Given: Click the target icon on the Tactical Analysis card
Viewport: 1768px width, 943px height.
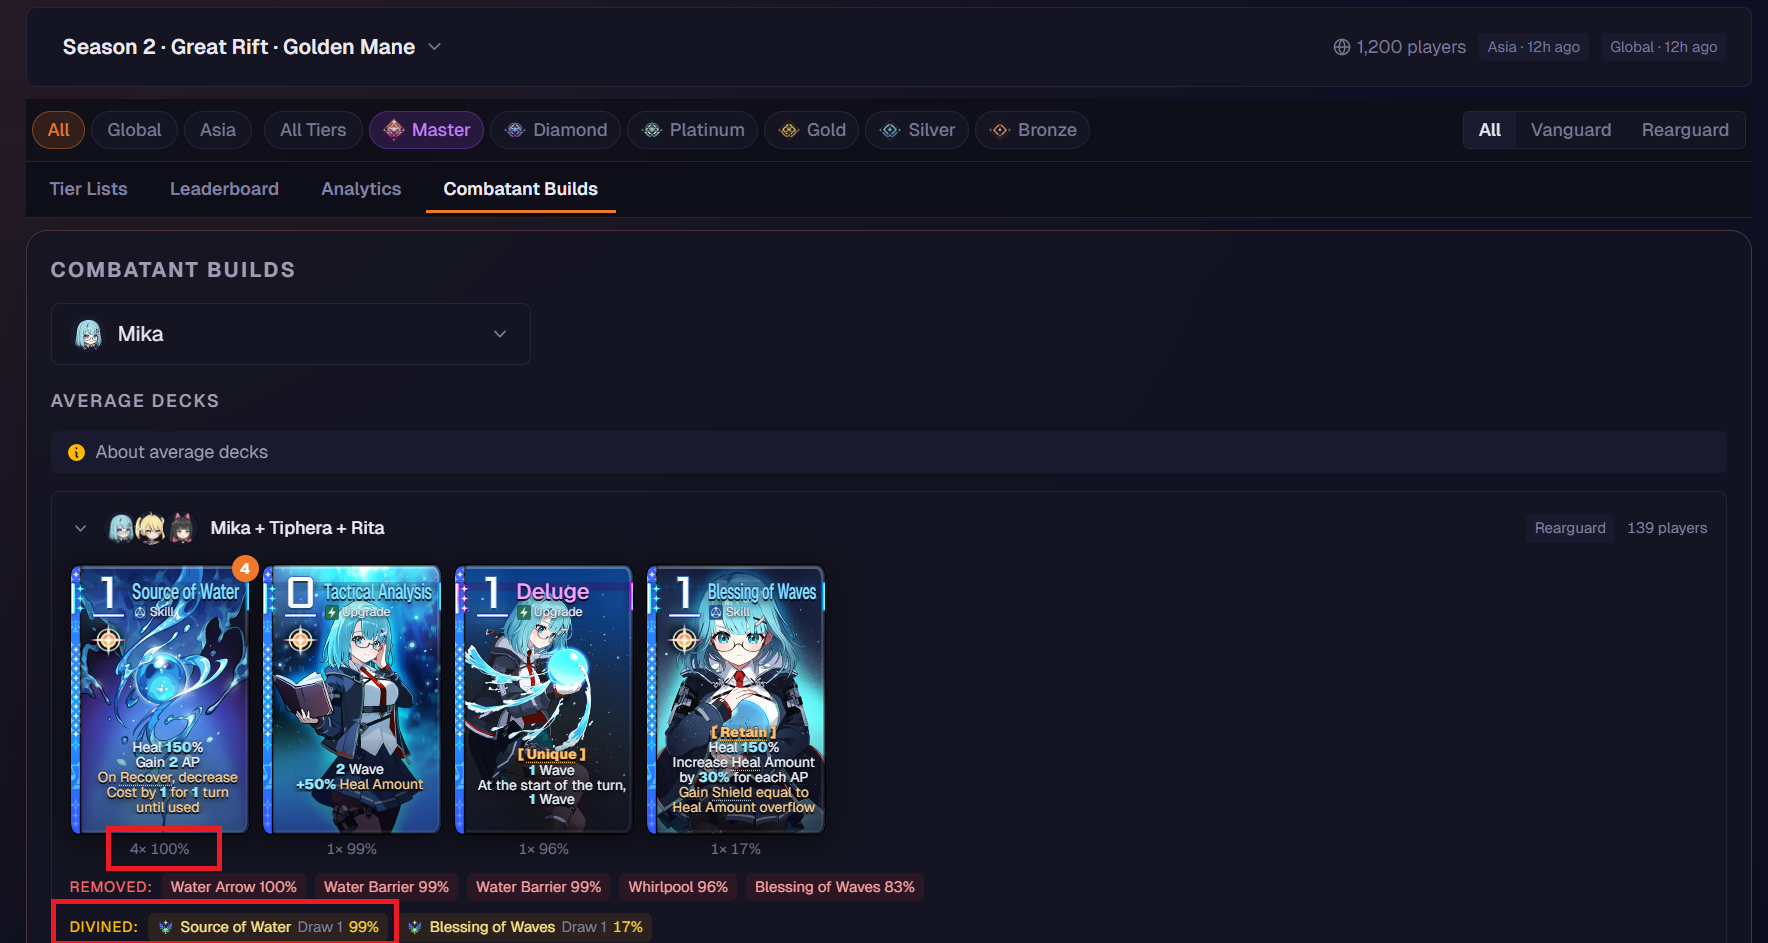Looking at the screenshot, I should click(x=300, y=638).
